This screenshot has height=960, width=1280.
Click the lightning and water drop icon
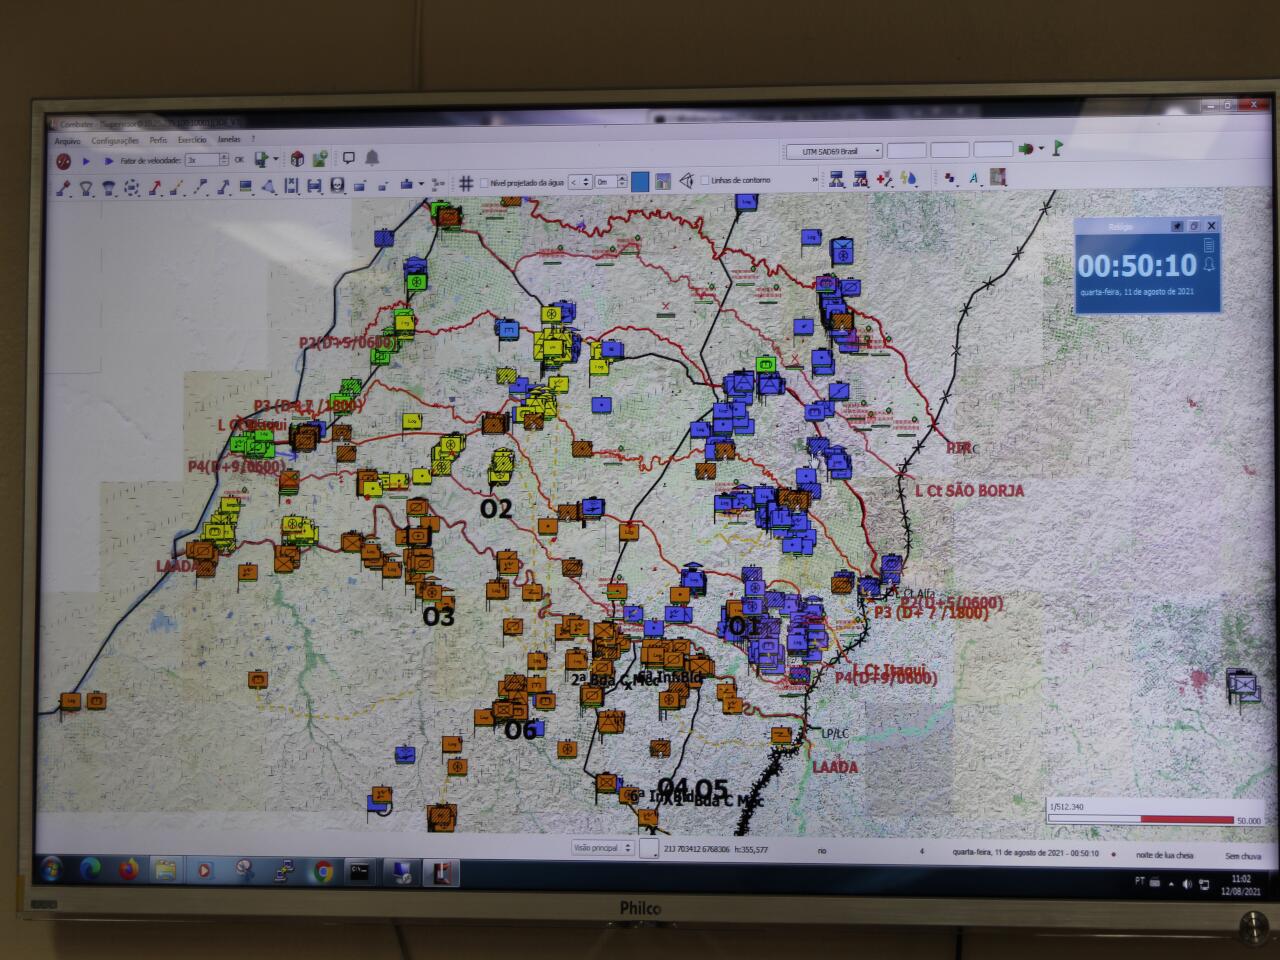coord(908,178)
